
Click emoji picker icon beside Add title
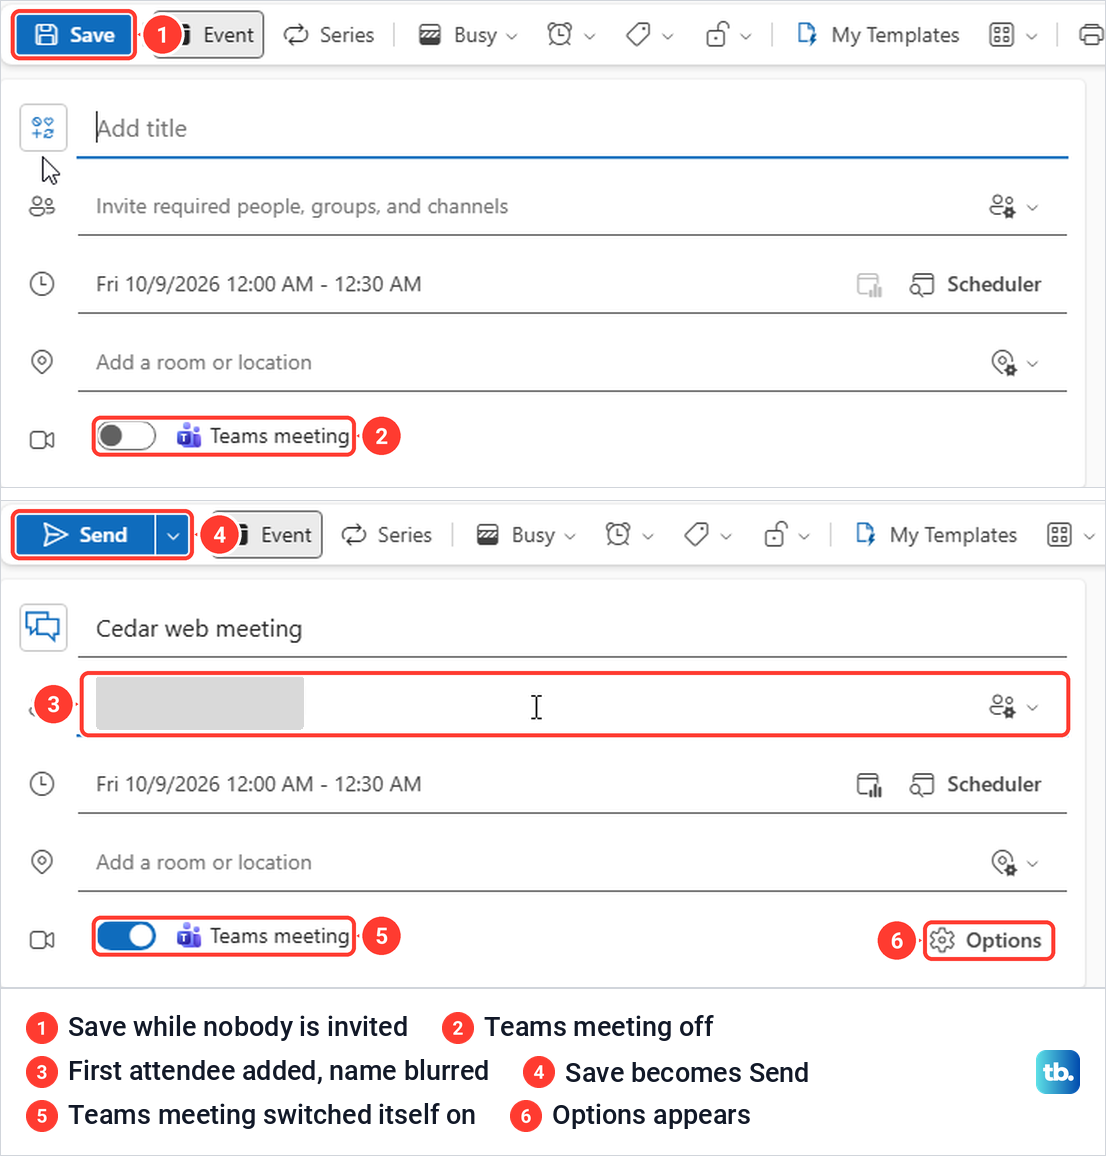coord(44,128)
